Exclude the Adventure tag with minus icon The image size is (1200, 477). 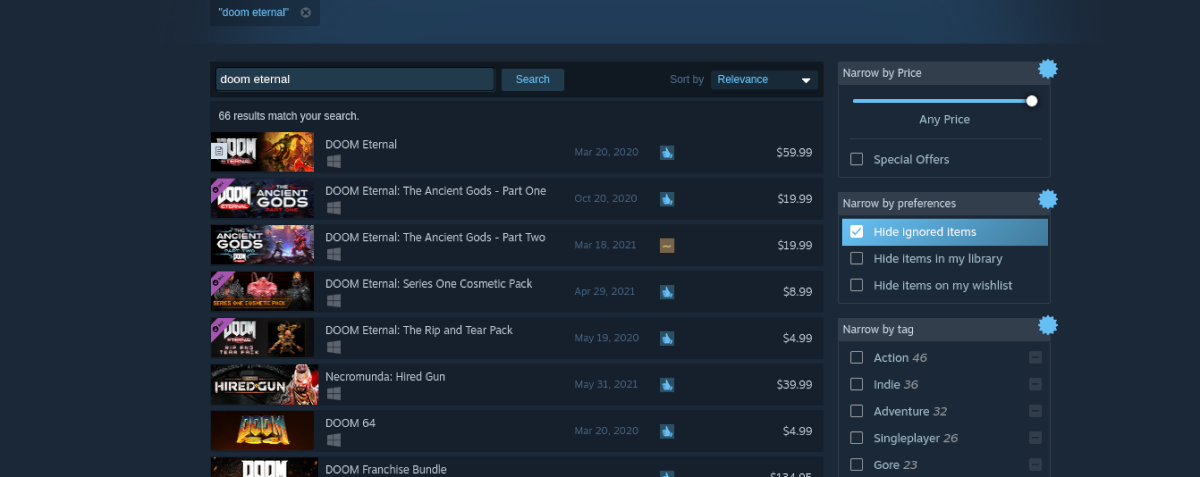pos(1035,411)
